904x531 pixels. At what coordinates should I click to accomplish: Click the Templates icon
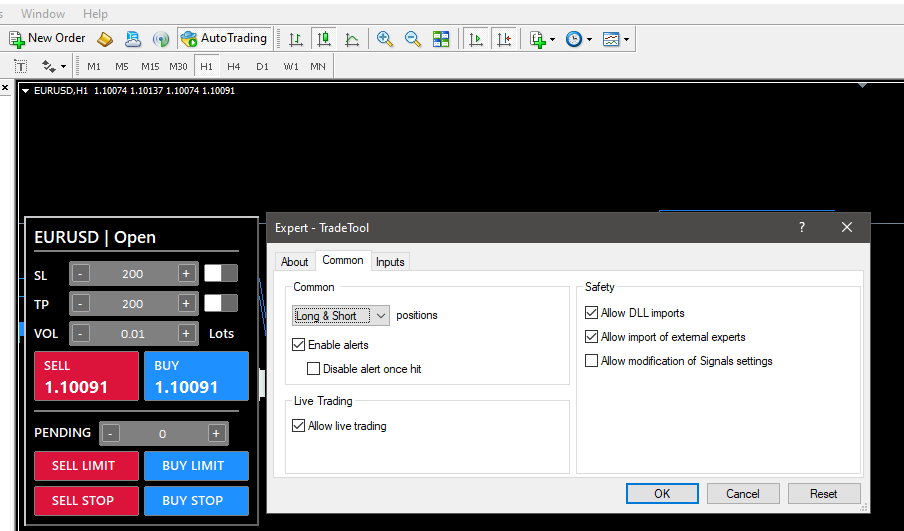pyautogui.click(x=611, y=39)
